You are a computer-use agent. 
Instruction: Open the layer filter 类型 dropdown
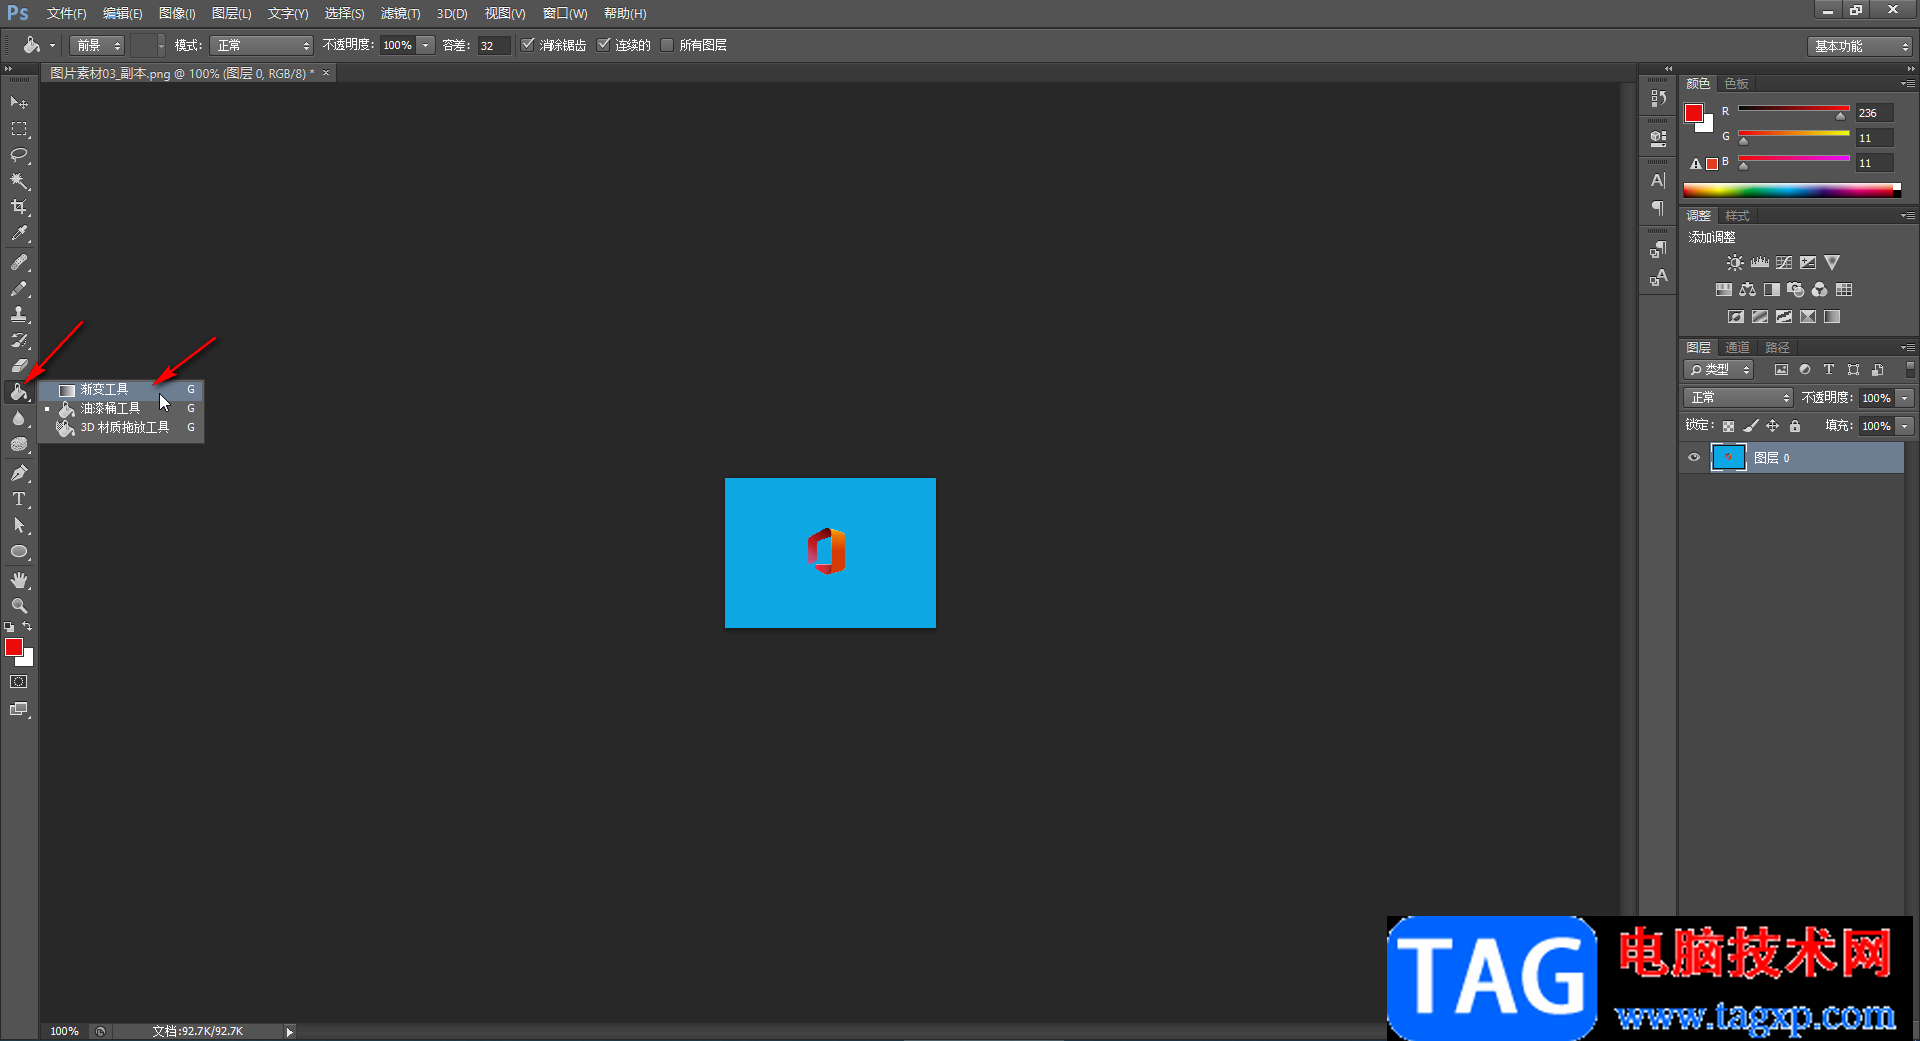tap(1719, 370)
